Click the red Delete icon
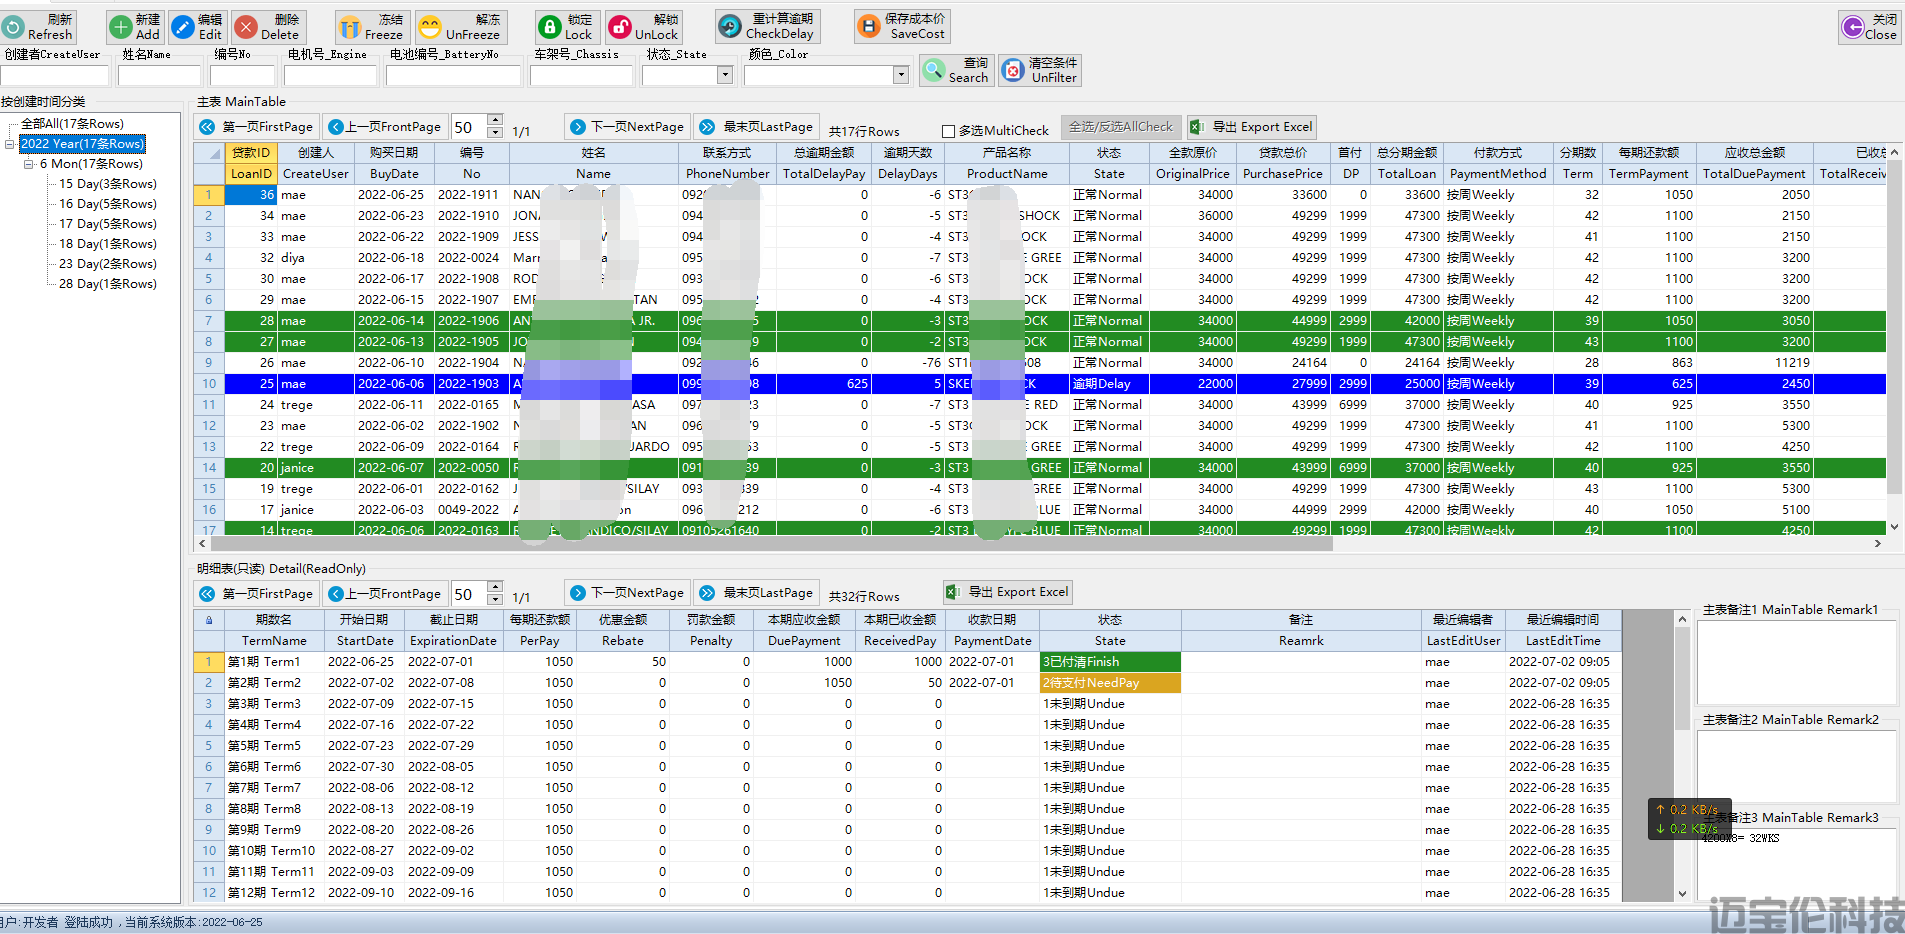Viewport: 1905px width, 934px height. pyautogui.click(x=246, y=27)
